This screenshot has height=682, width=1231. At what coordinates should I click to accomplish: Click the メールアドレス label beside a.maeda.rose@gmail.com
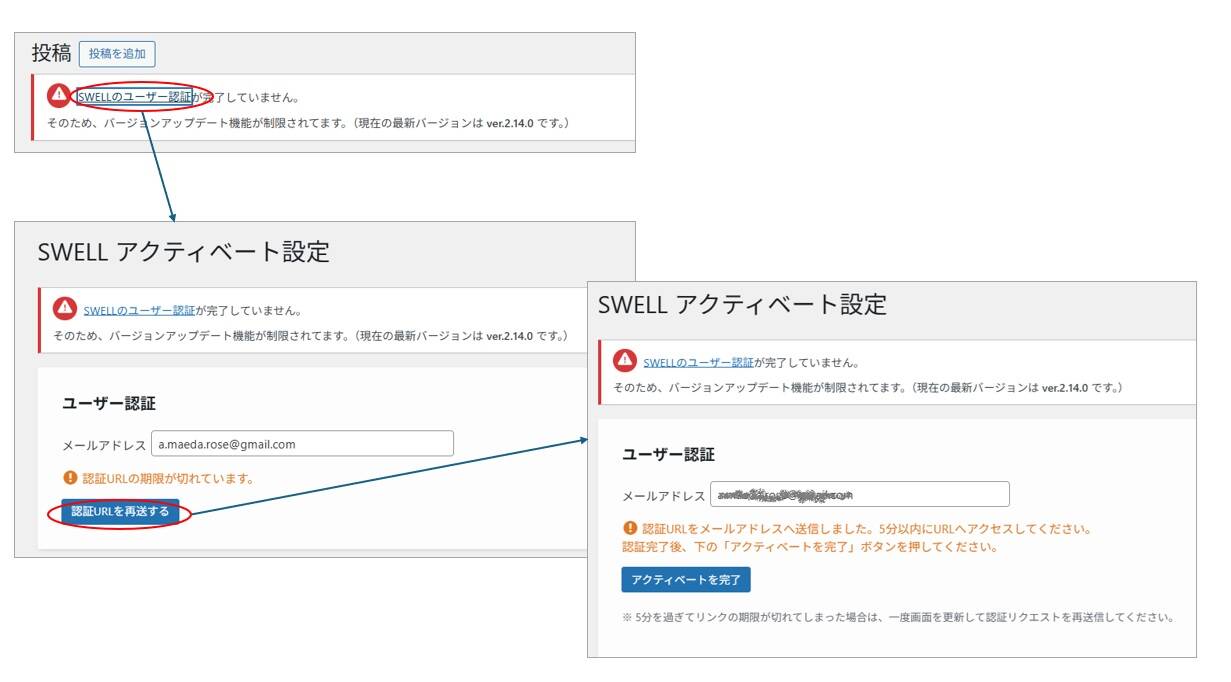click(104, 445)
